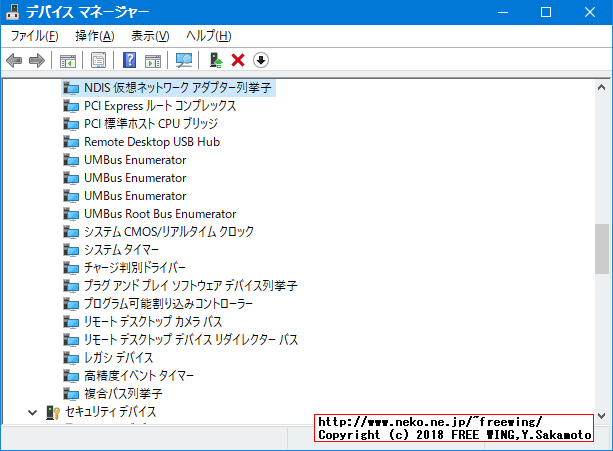Select リモート デスクトップ デバイス リダイレクター バス
Image resolution: width=613 pixels, height=451 pixels.
pyautogui.click(x=191, y=340)
